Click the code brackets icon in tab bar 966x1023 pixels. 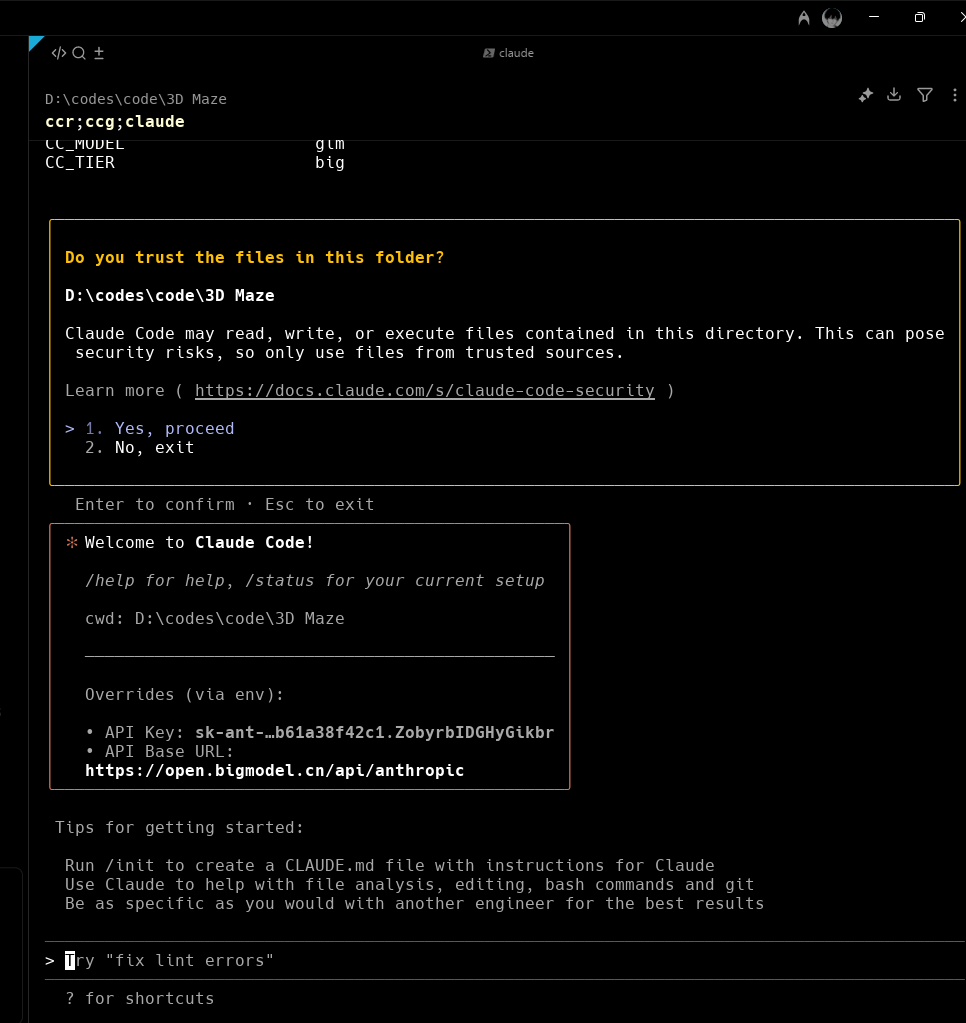pyautogui.click(x=59, y=53)
